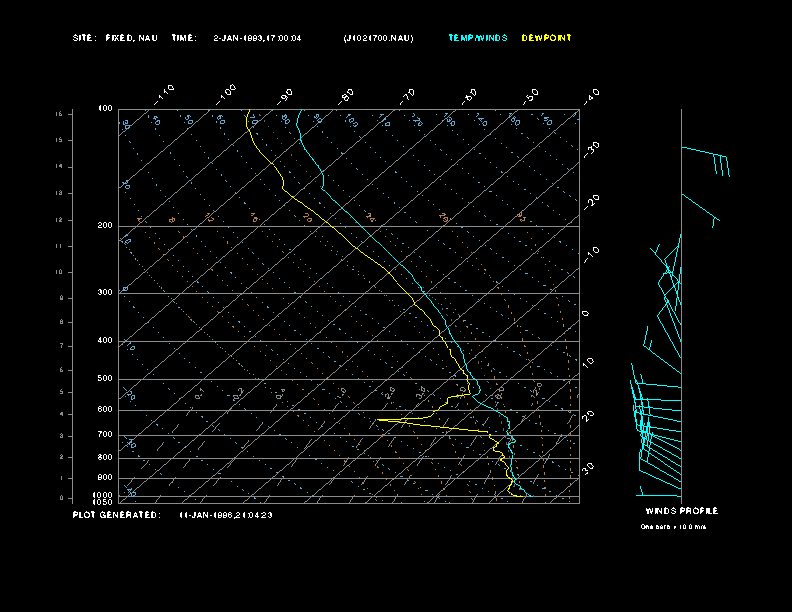Click the 700 pressure level label
Screen dimensions: 792x612
[x=105, y=435]
